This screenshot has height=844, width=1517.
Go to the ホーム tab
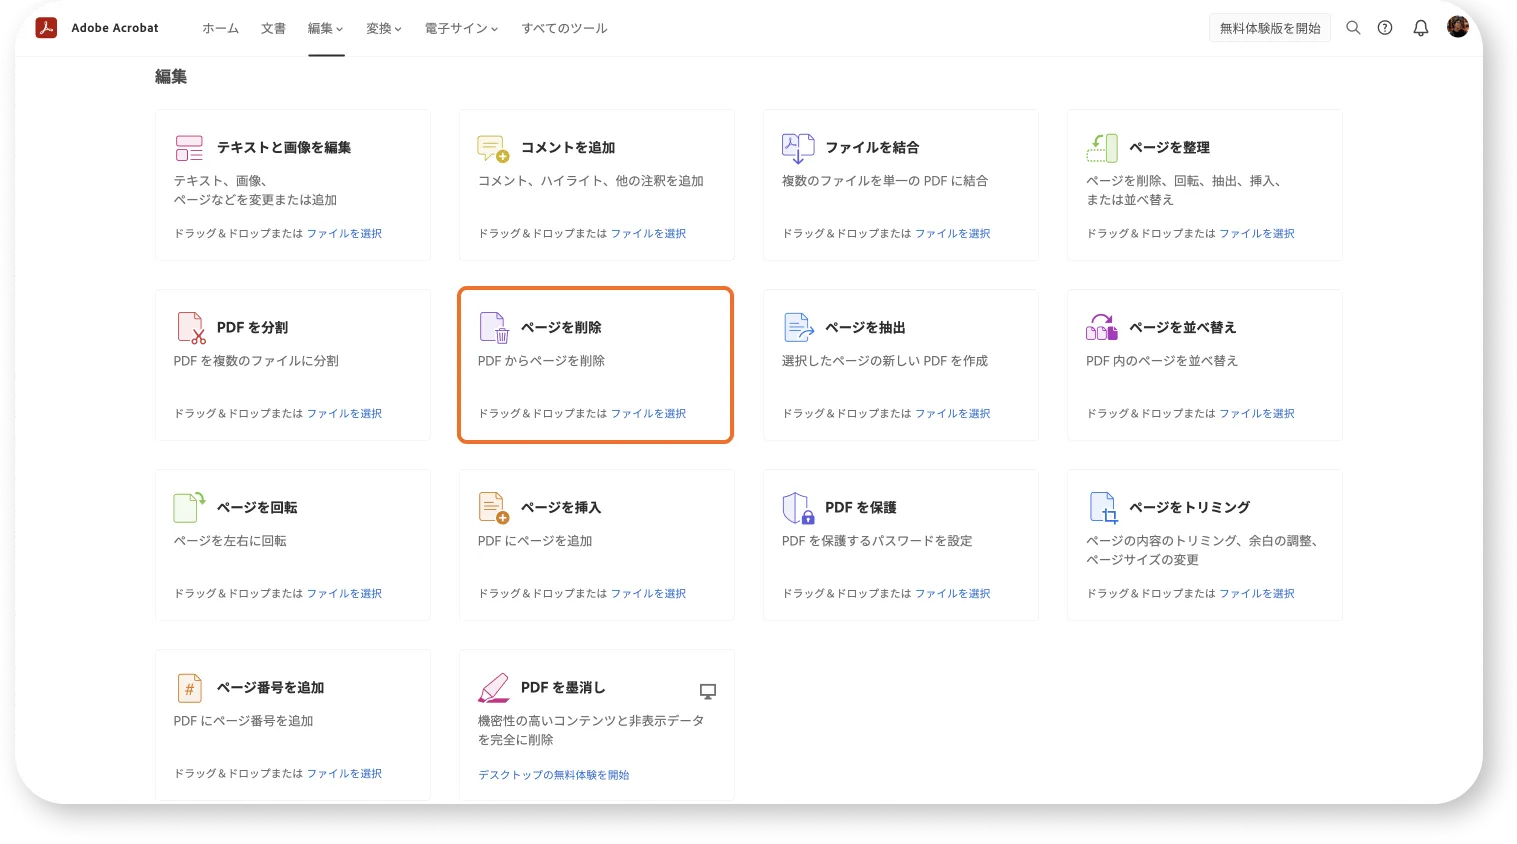[220, 28]
